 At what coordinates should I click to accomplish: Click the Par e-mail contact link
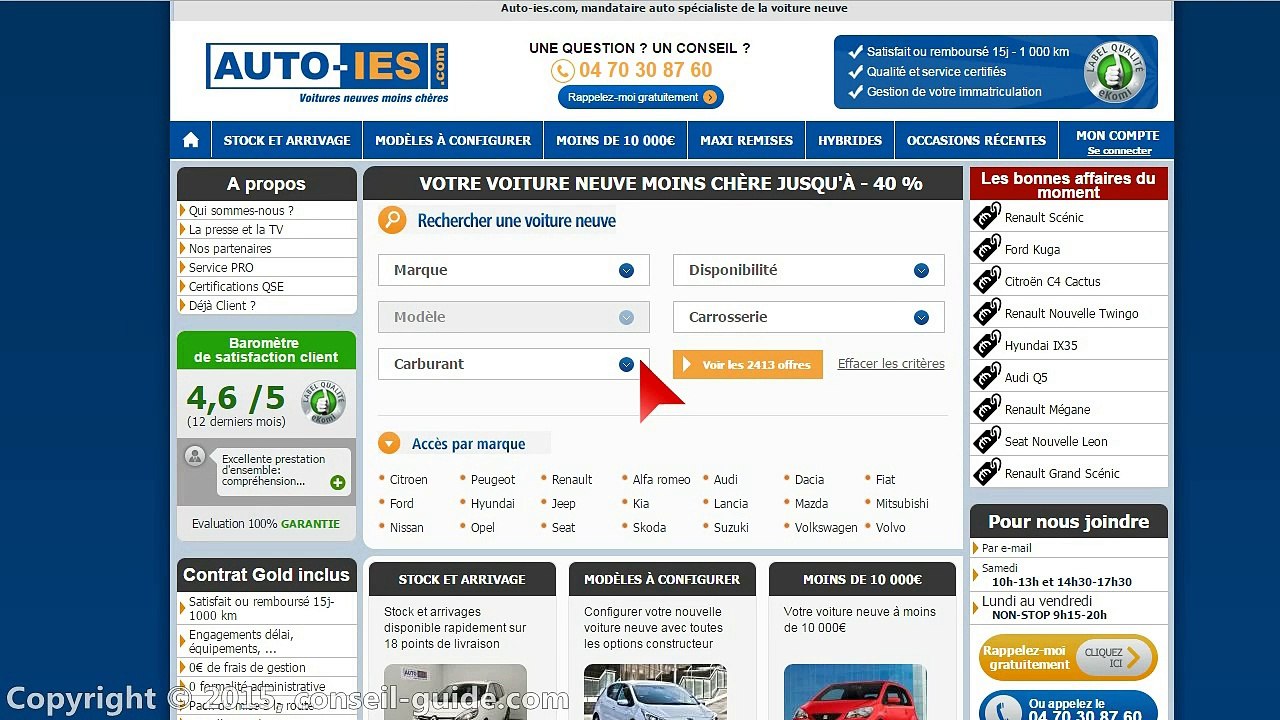coord(1007,548)
